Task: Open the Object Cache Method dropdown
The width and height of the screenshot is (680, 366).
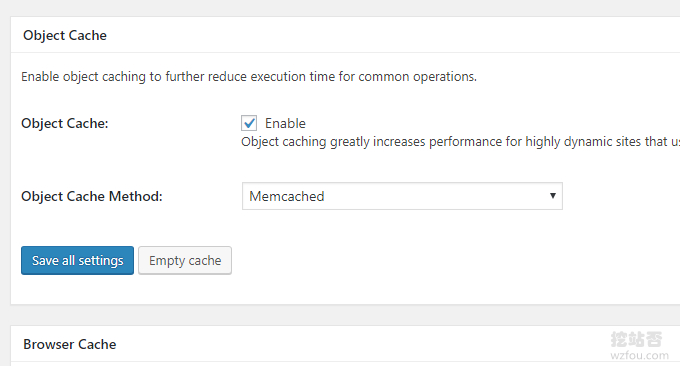Action: tap(402, 196)
